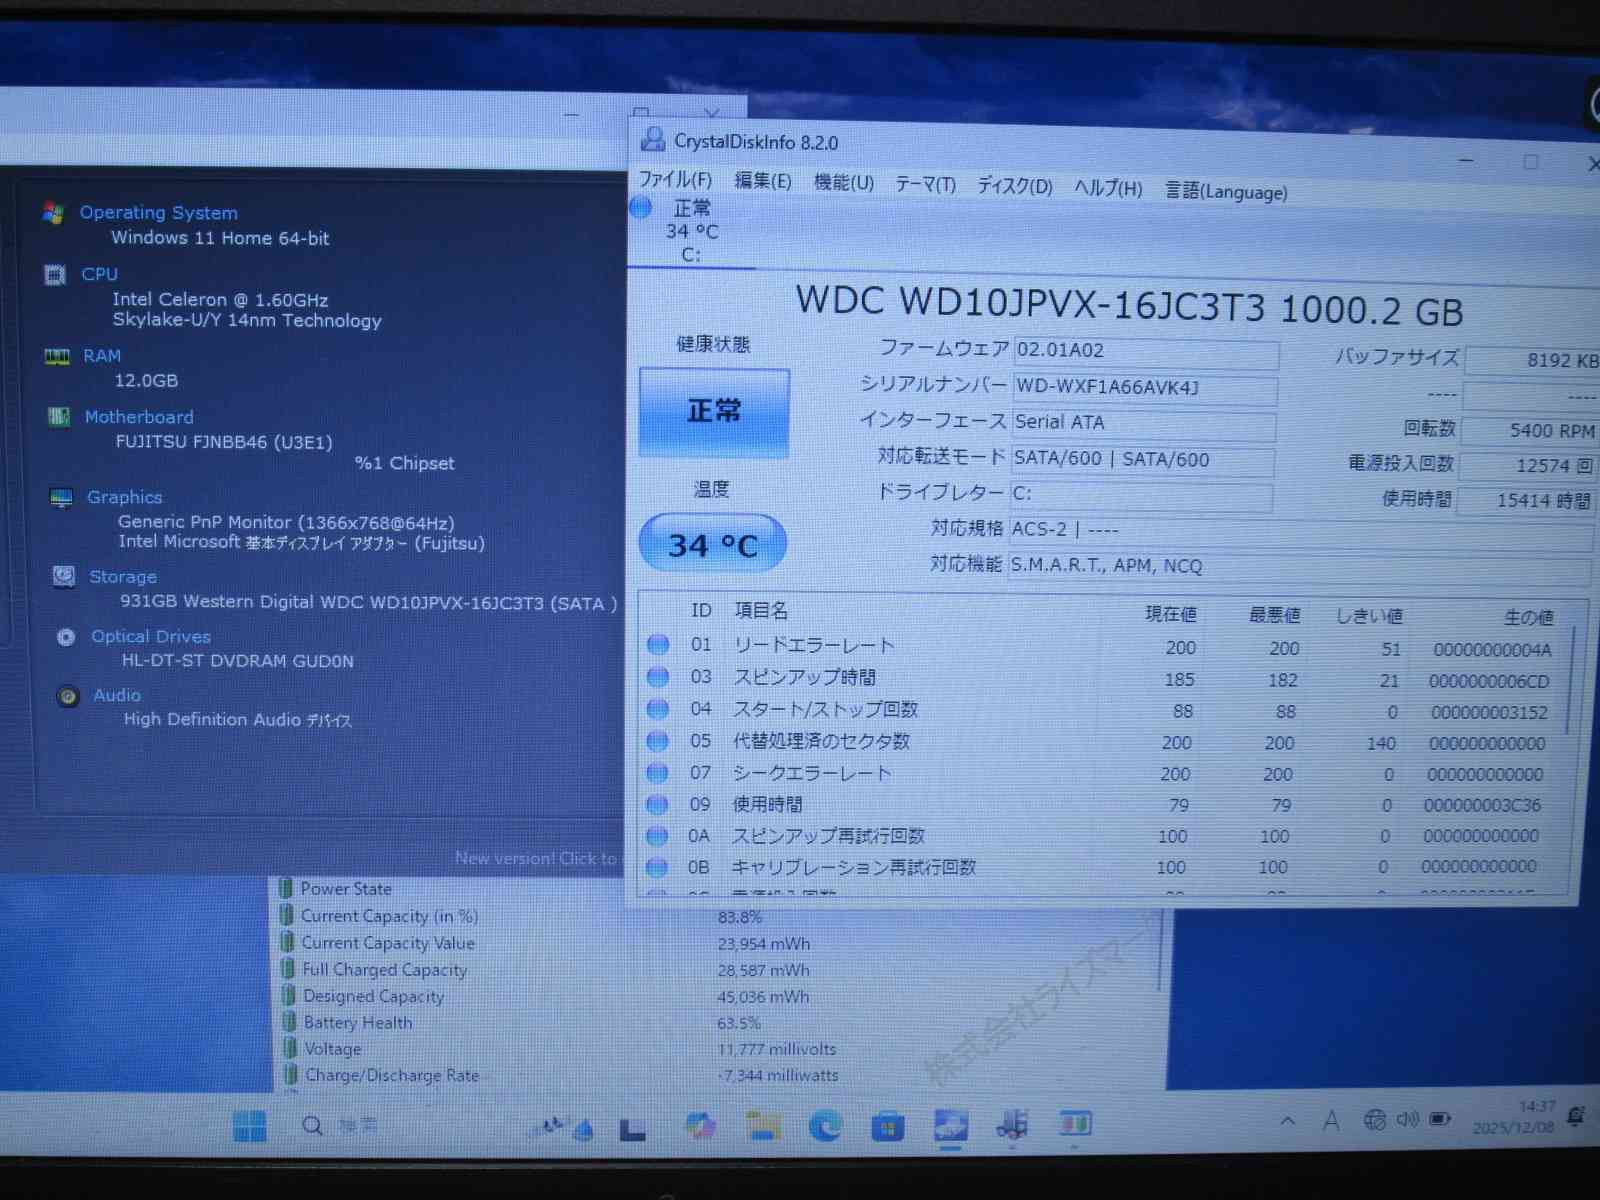Open the Windows Start button
This screenshot has width=1600, height=1200.
coord(249,1126)
